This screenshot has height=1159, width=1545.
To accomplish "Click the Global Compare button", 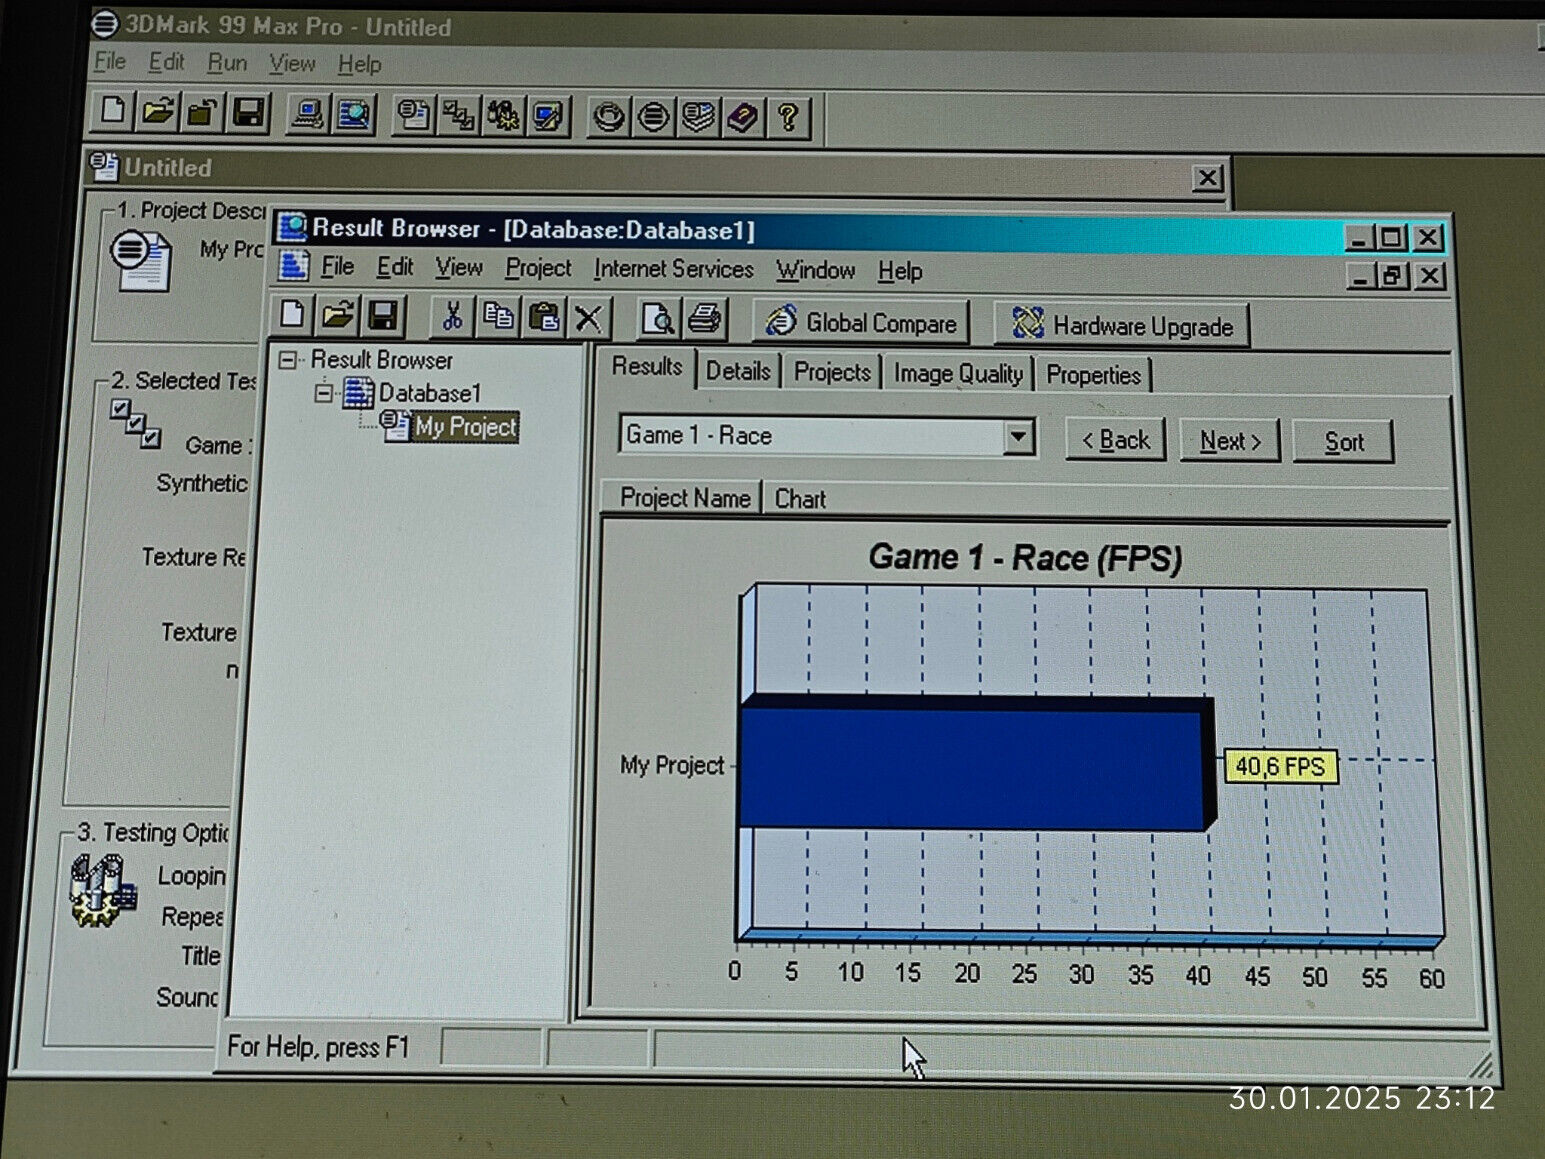I will 861,323.
